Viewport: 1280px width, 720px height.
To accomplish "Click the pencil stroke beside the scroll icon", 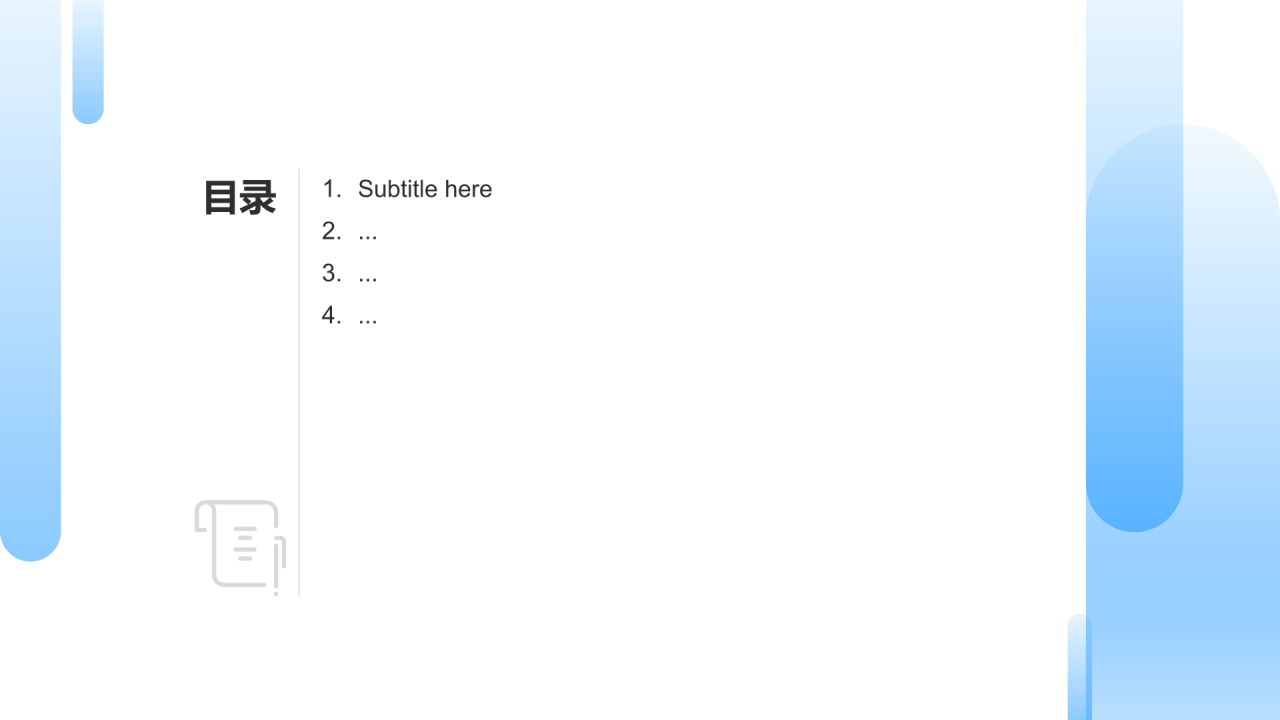I will pos(279,566).
